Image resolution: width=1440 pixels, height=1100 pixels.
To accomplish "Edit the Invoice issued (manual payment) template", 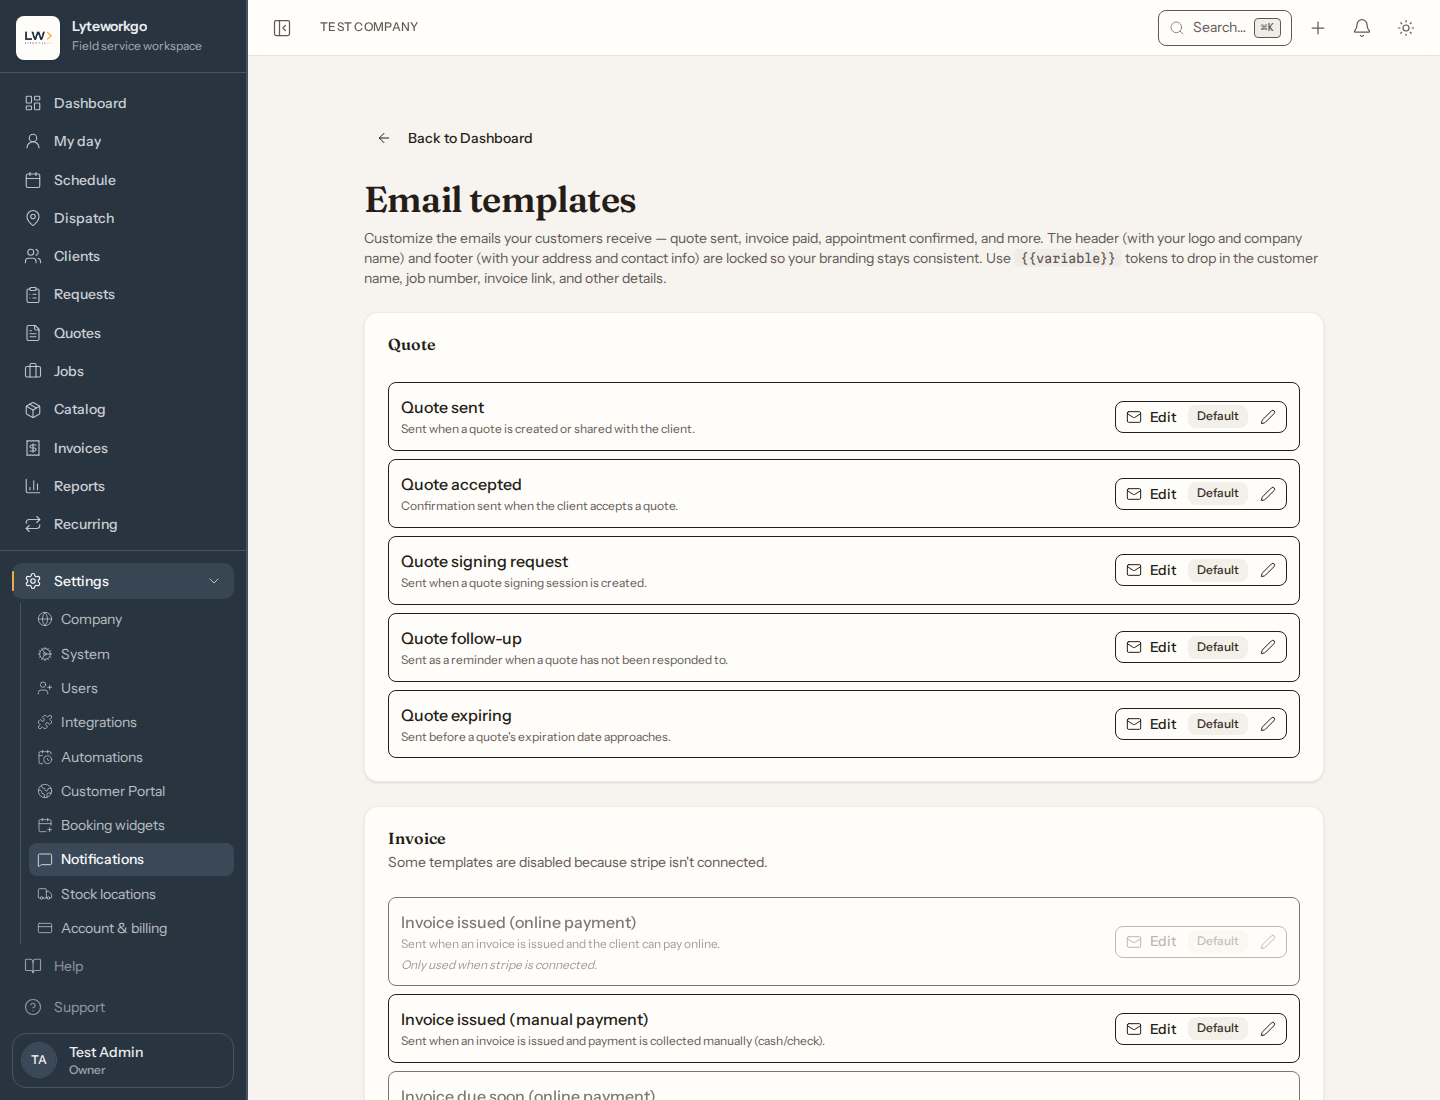I will pyautogui.click(x=1201, y=1029).
